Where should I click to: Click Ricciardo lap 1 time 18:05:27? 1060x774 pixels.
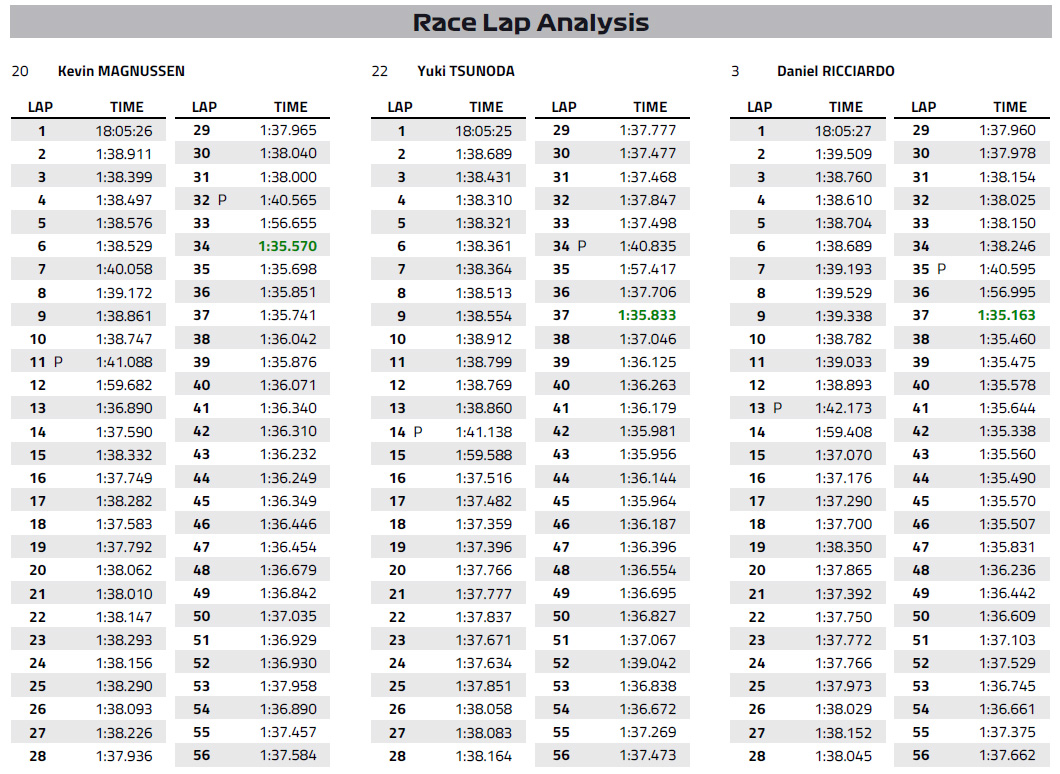coord(843,131)
